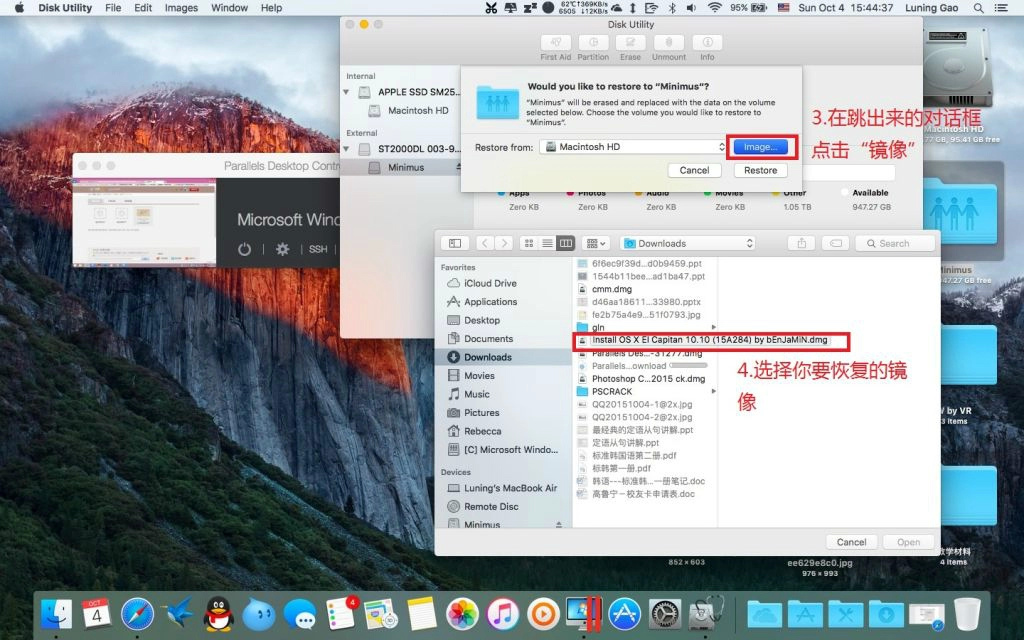Click the Unmount toolbar icon
This screenshot has width=1024, height=640.
click(669, 42)
